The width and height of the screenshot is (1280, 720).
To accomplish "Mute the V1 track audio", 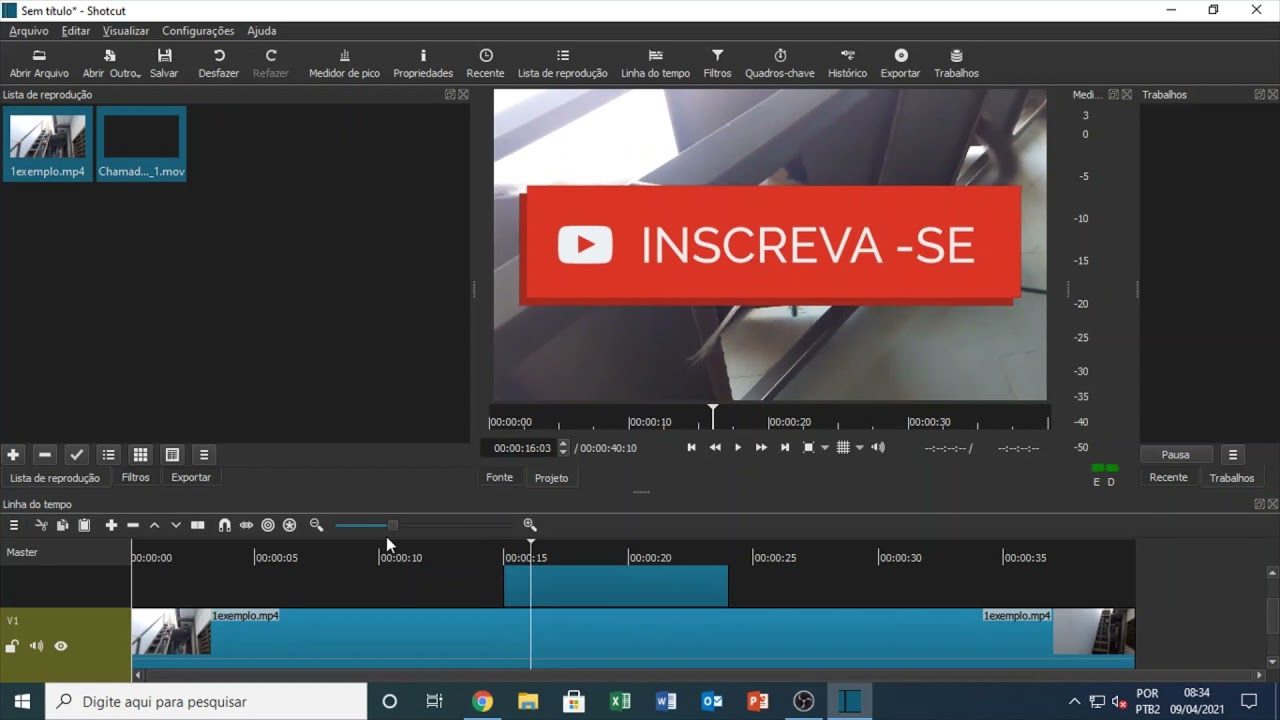I will click(36, 646).
